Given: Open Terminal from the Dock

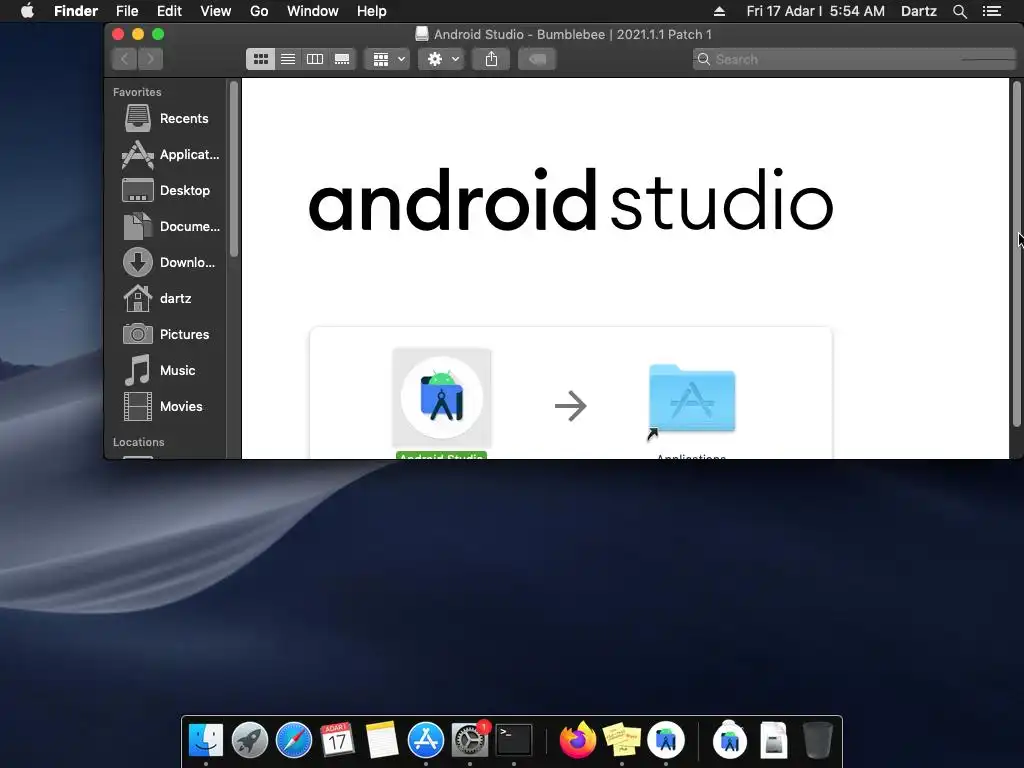Looking at the screenshot, I should (514, 740).
